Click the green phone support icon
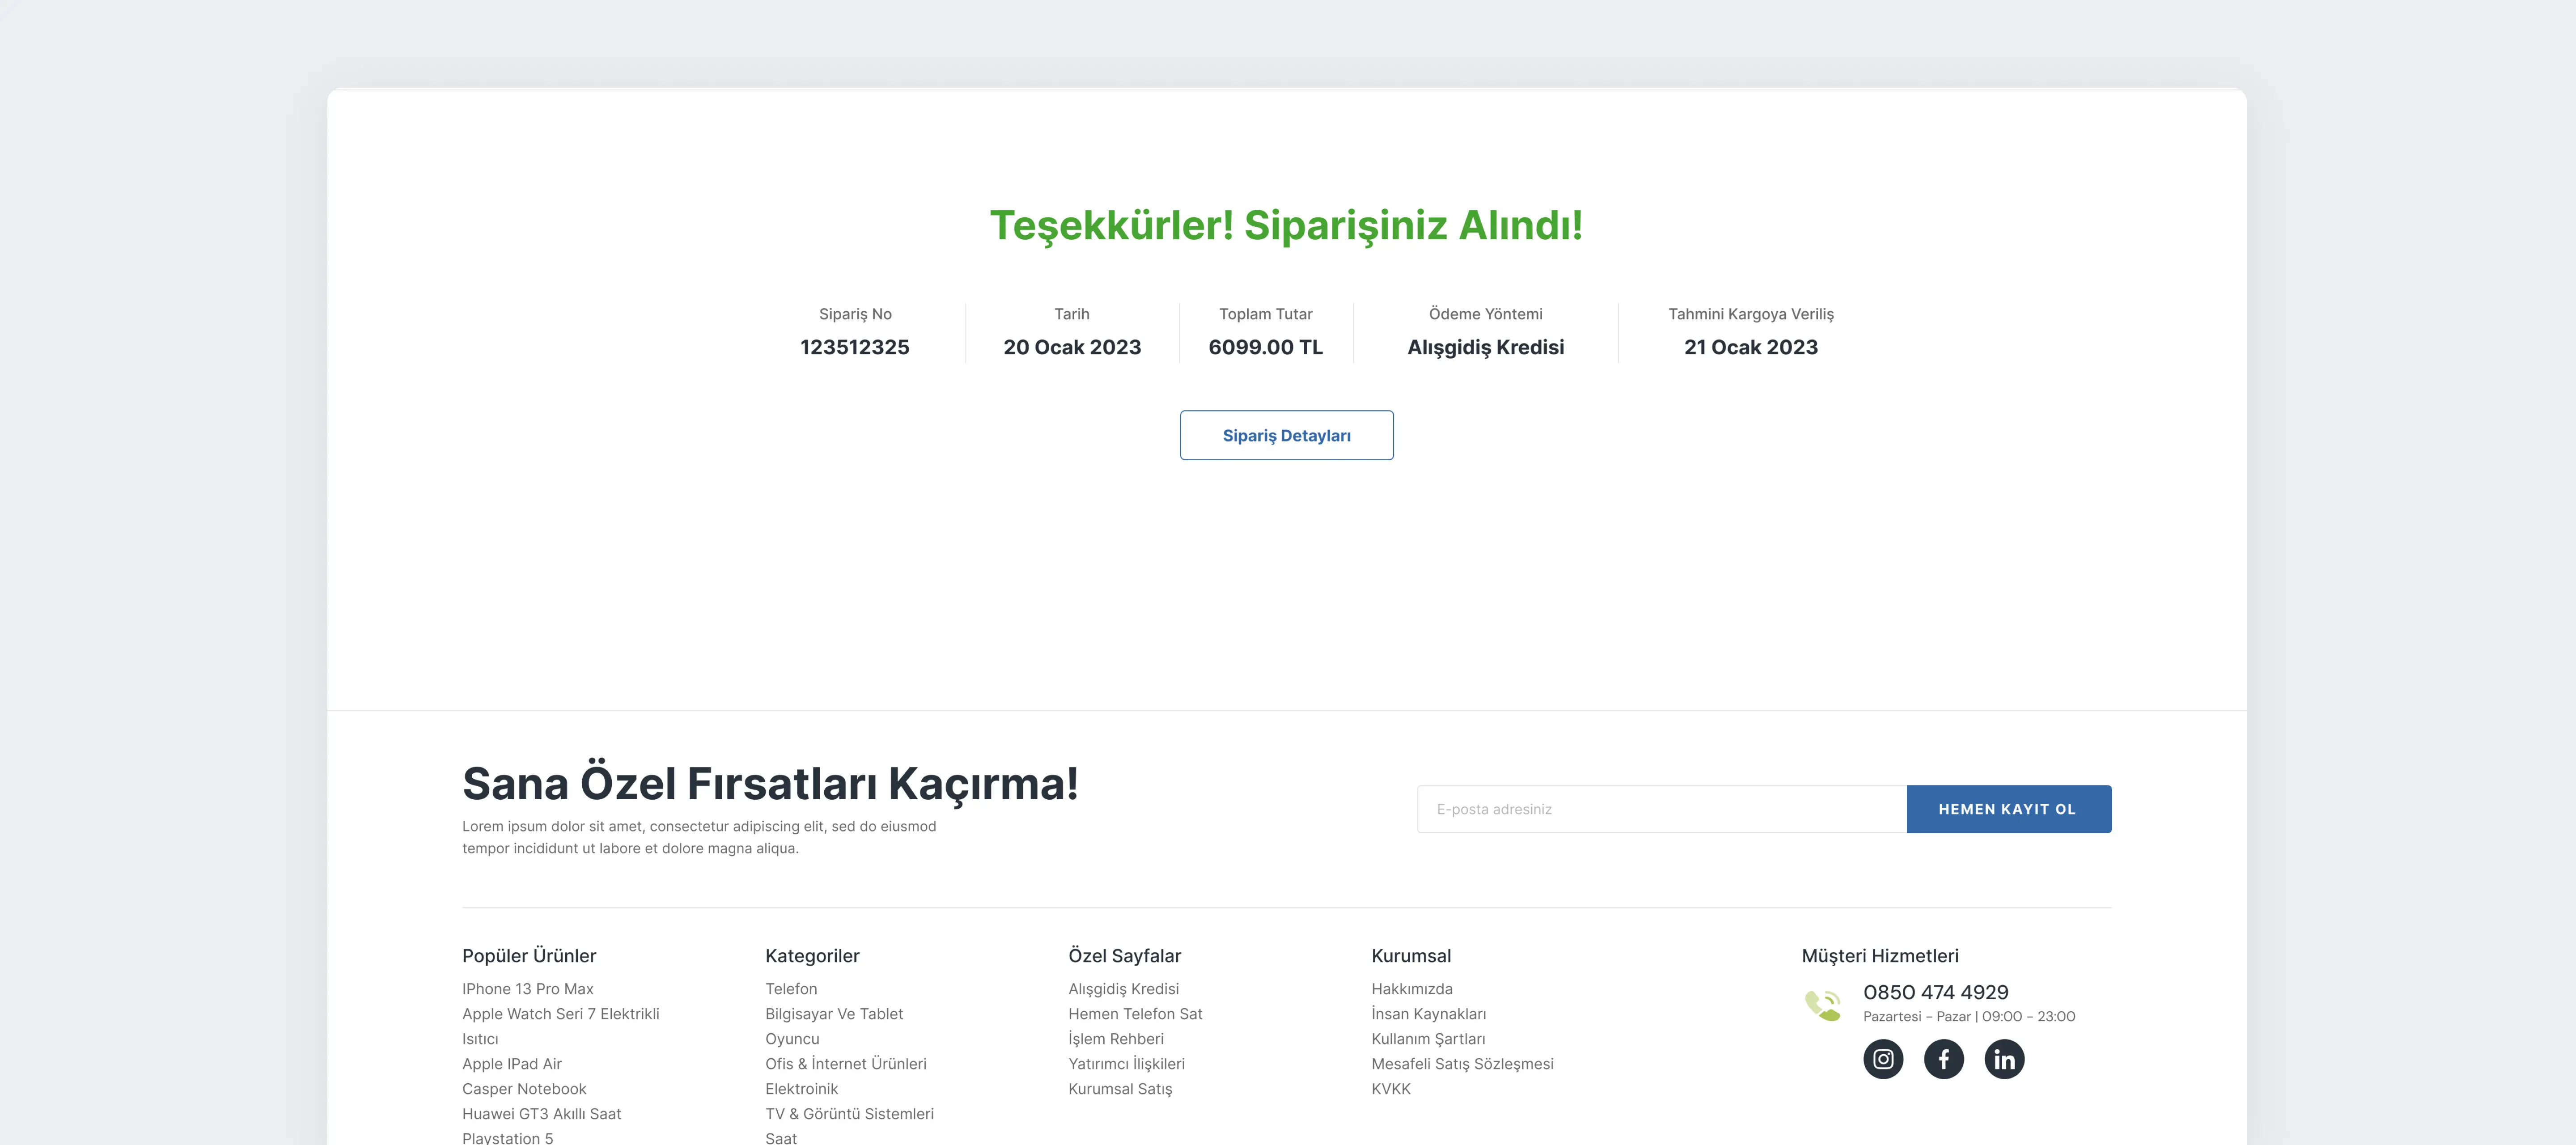 pyautogui.click(x=1822, y=1005)
